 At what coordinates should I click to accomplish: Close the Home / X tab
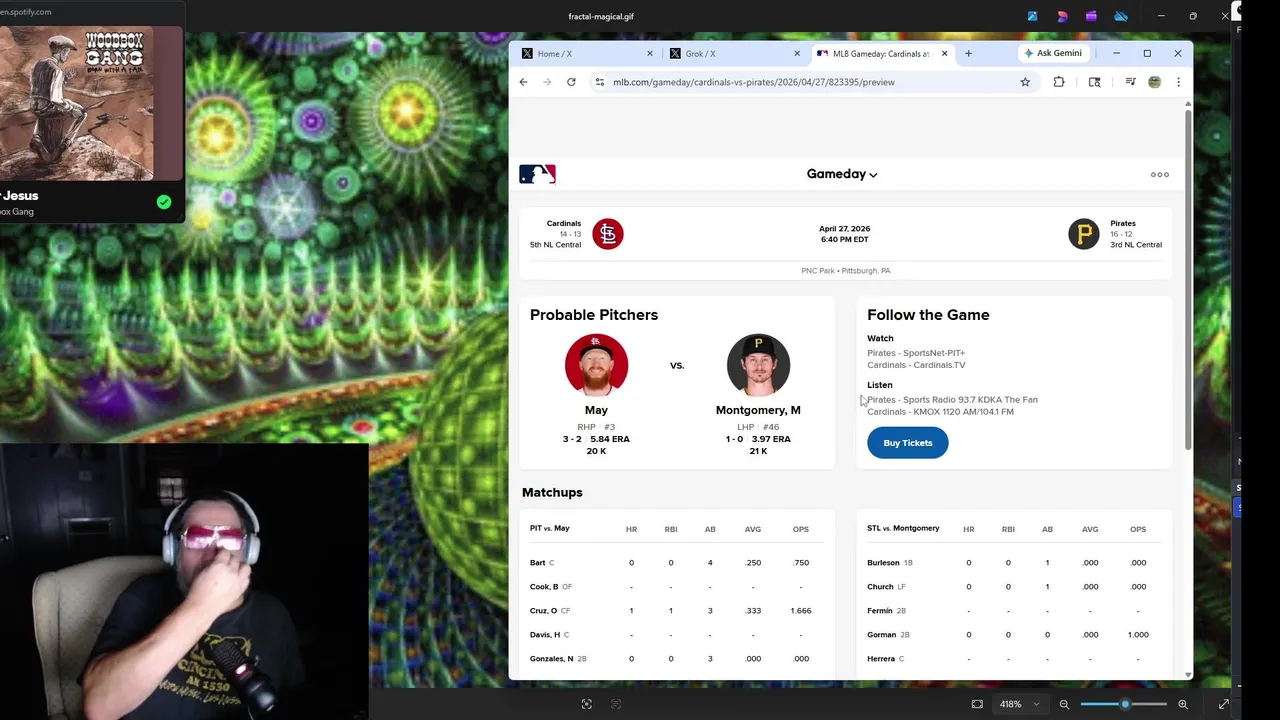pos(650,54)
